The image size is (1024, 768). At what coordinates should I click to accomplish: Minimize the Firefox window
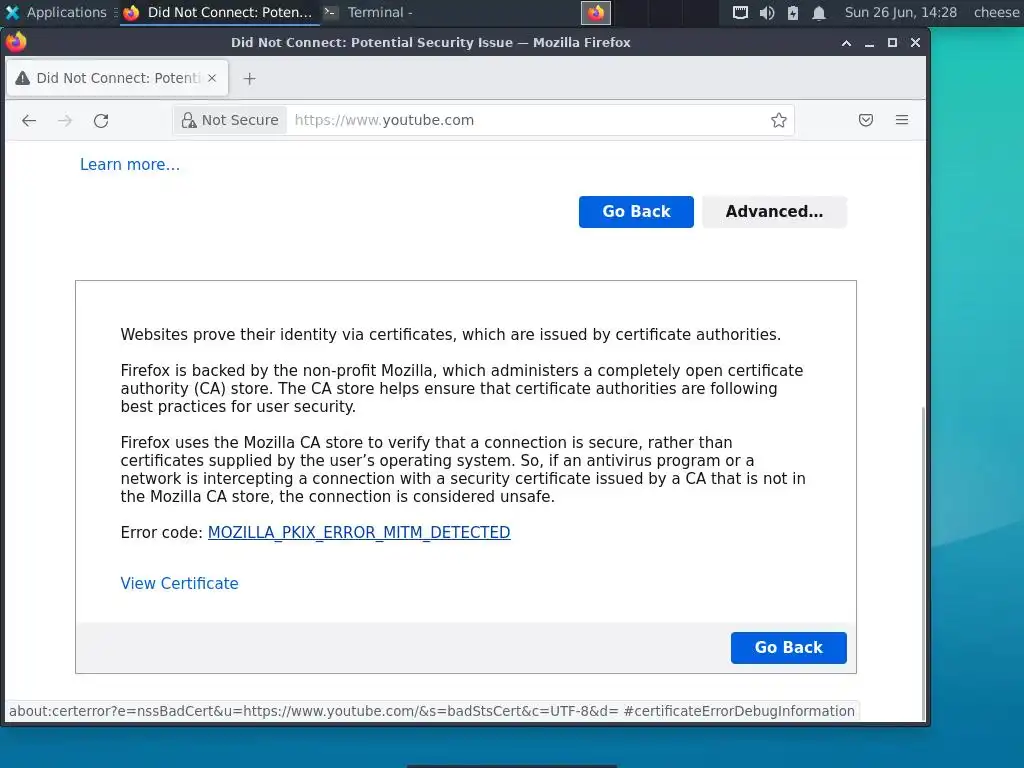tap(869, 43)
